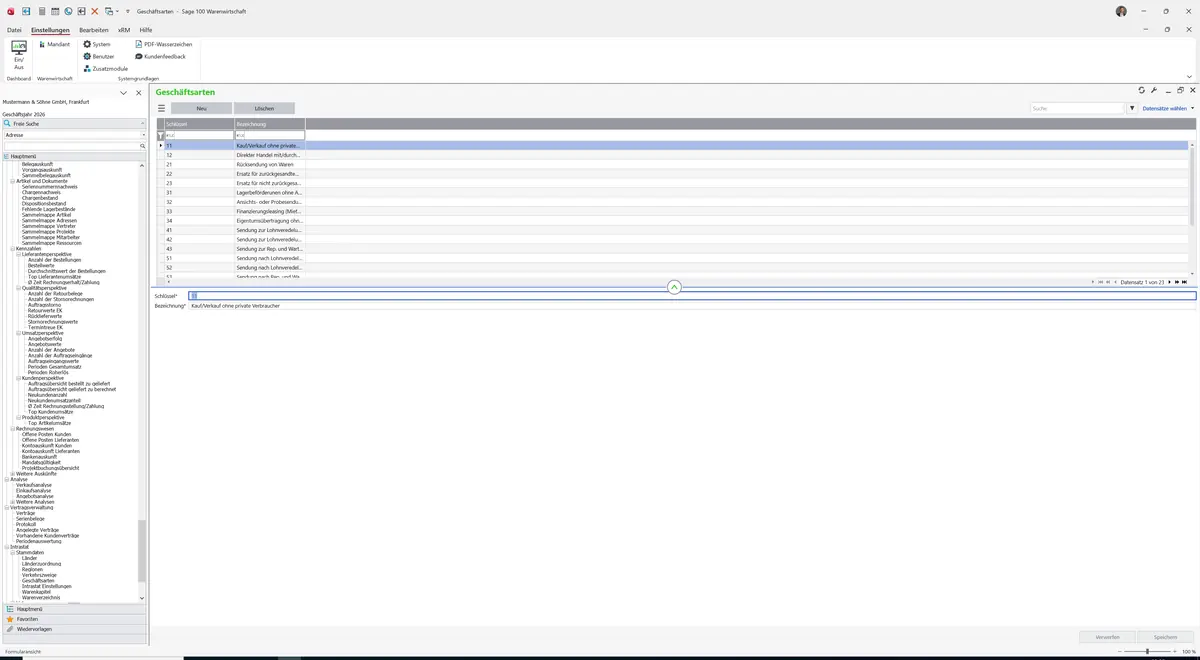The width and height of the screenshot is (1200, 660).
Task: Click Löschen button
Action: click(264, 108)
